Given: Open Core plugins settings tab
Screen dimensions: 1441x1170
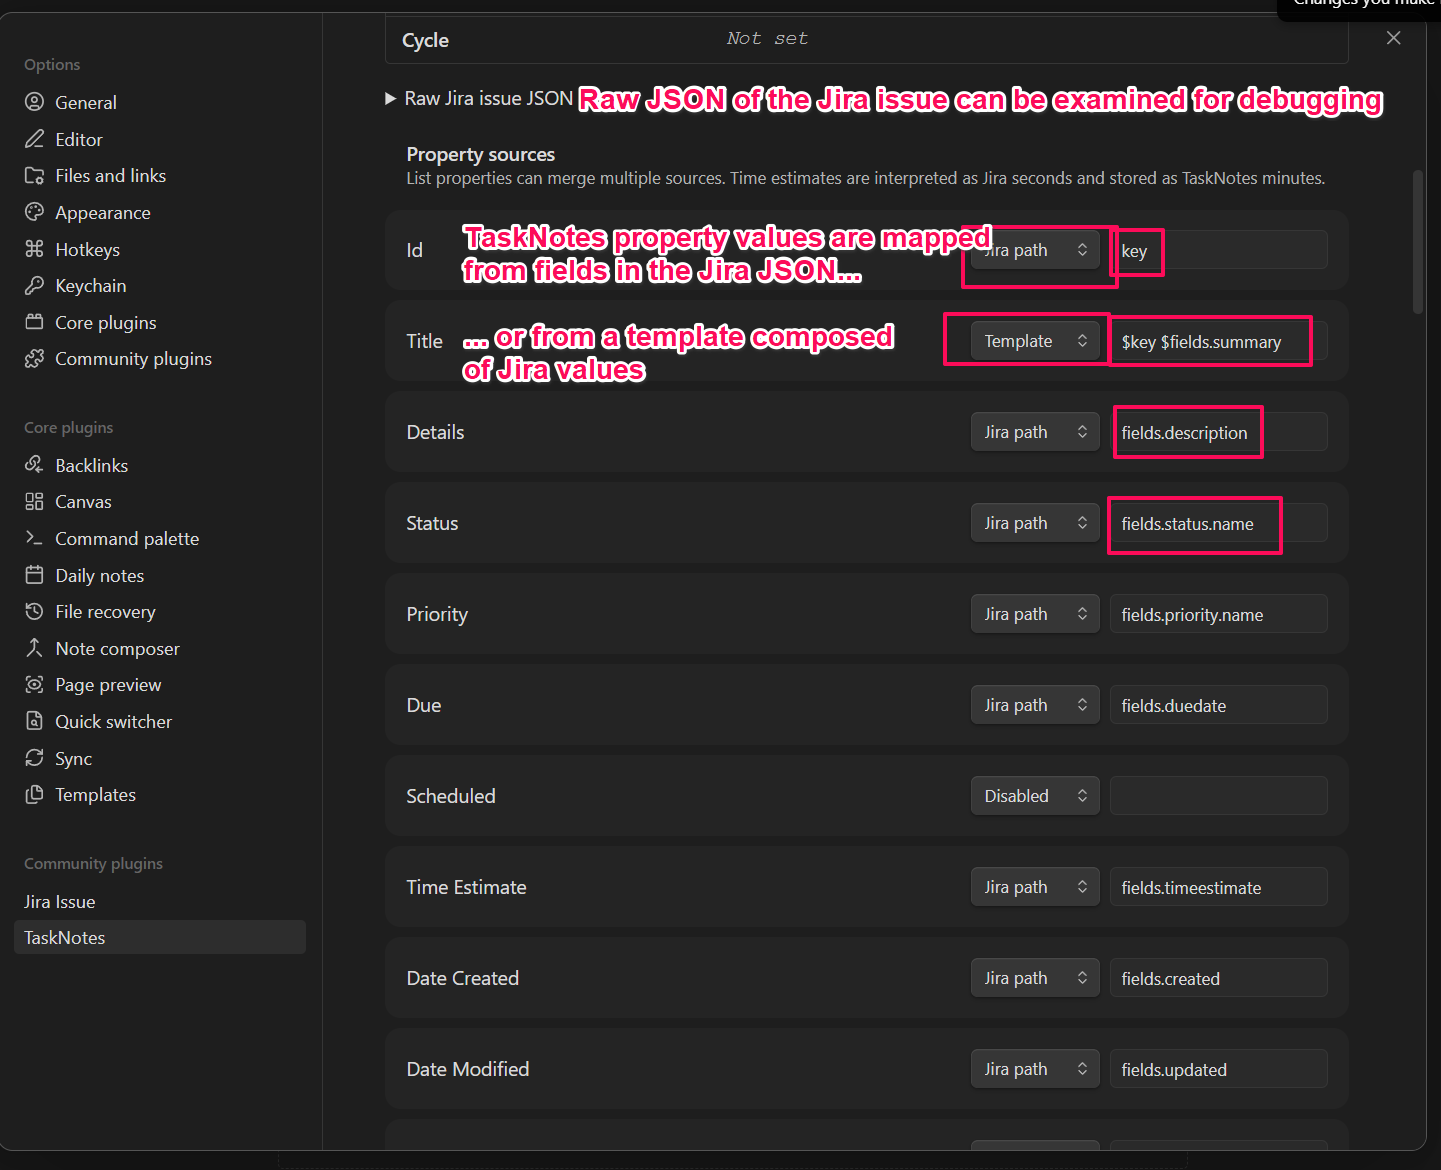Looking at the screenshot, I should pos(160,322).
